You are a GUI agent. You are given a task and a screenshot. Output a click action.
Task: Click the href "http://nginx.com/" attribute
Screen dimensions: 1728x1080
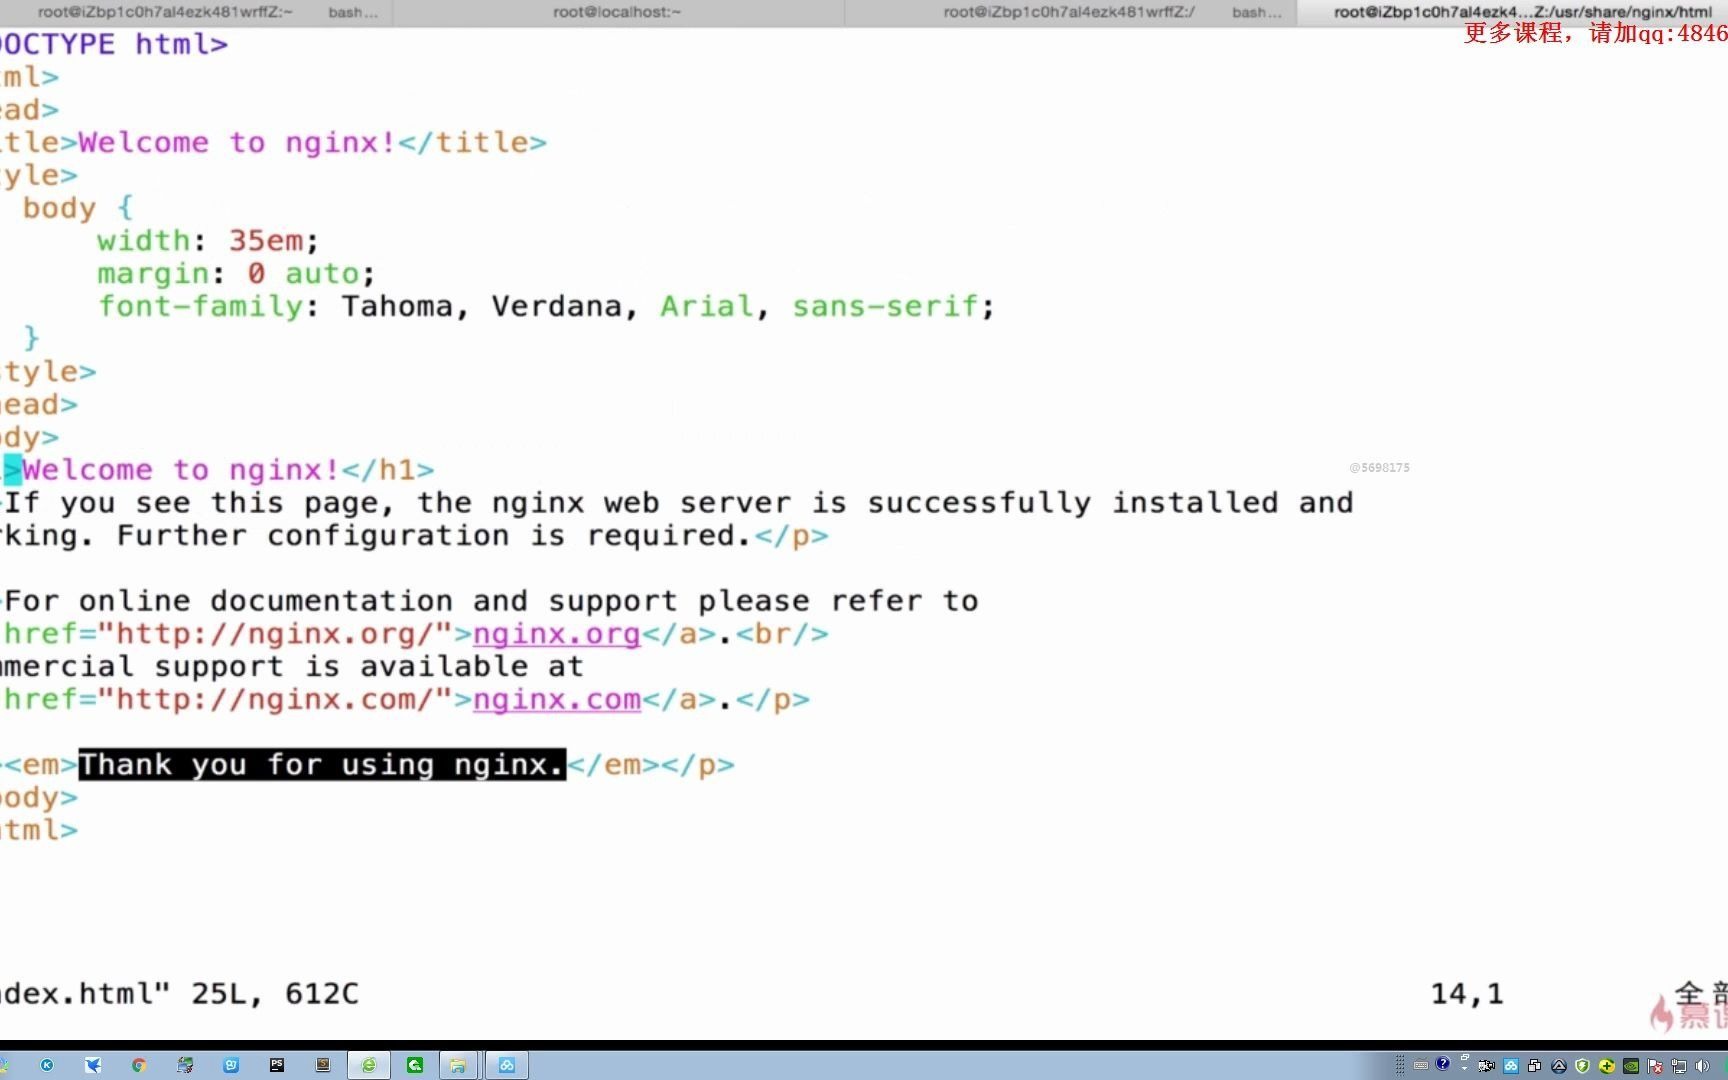(x=228, y=699)
